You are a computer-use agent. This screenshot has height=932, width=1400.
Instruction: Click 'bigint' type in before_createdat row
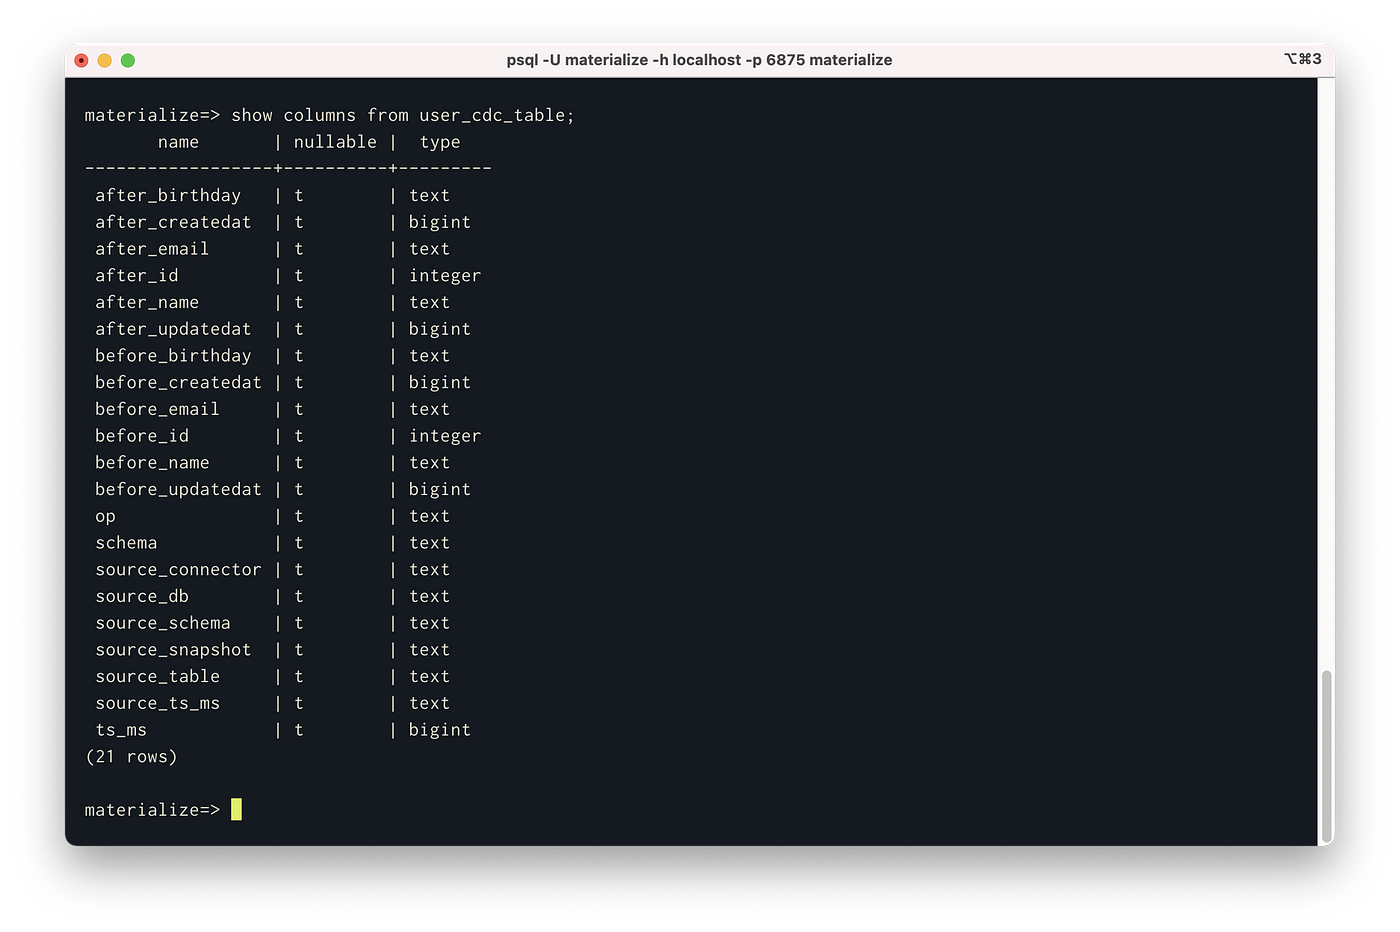click(440, 383)
